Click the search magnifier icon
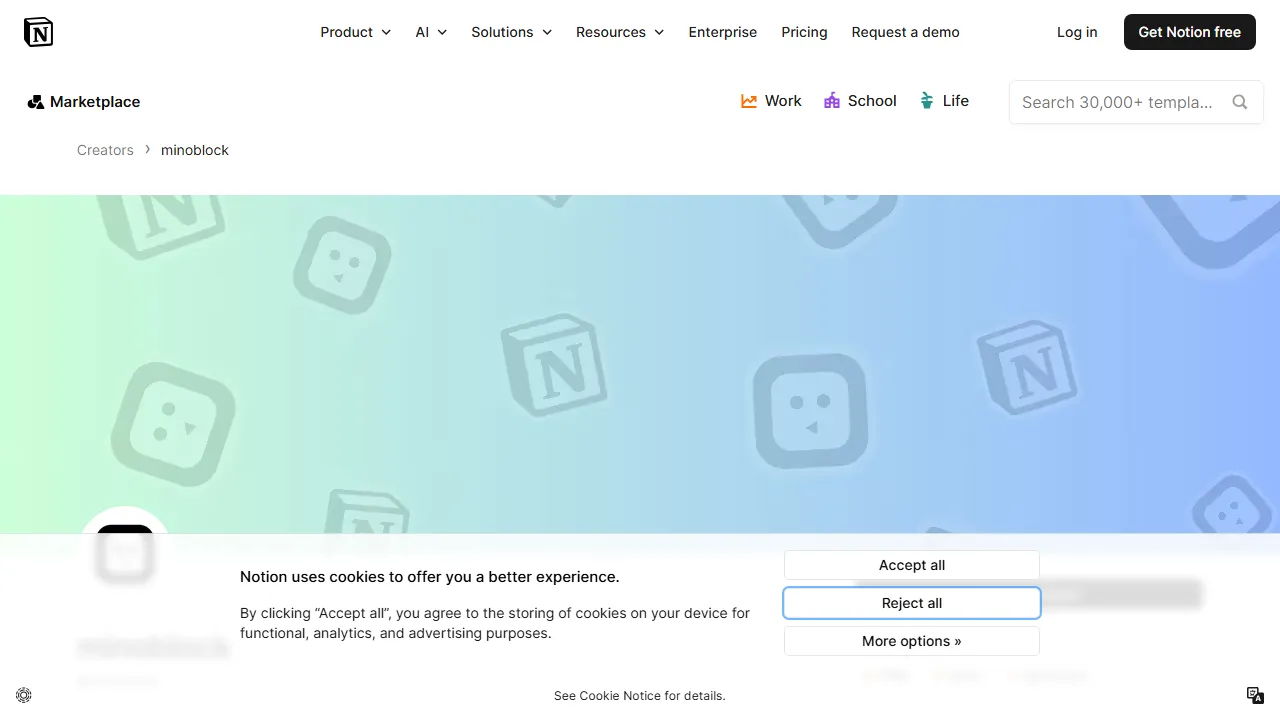The image size is (1280, 720). (x=1240, y=102)
